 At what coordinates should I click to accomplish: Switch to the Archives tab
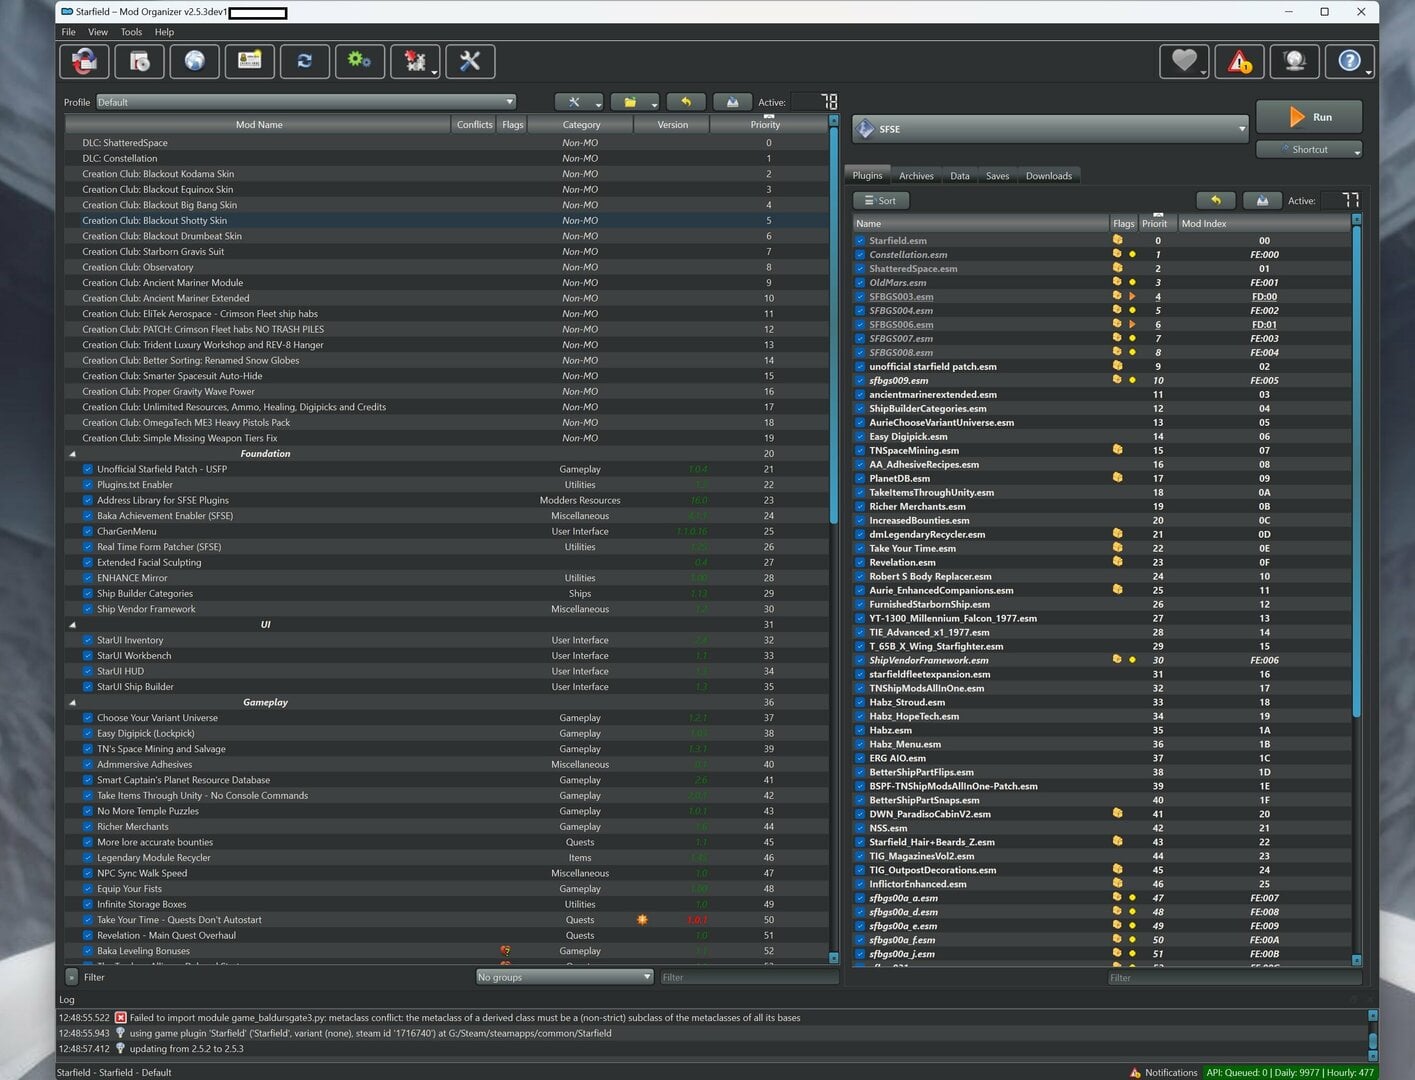(916, 176)
